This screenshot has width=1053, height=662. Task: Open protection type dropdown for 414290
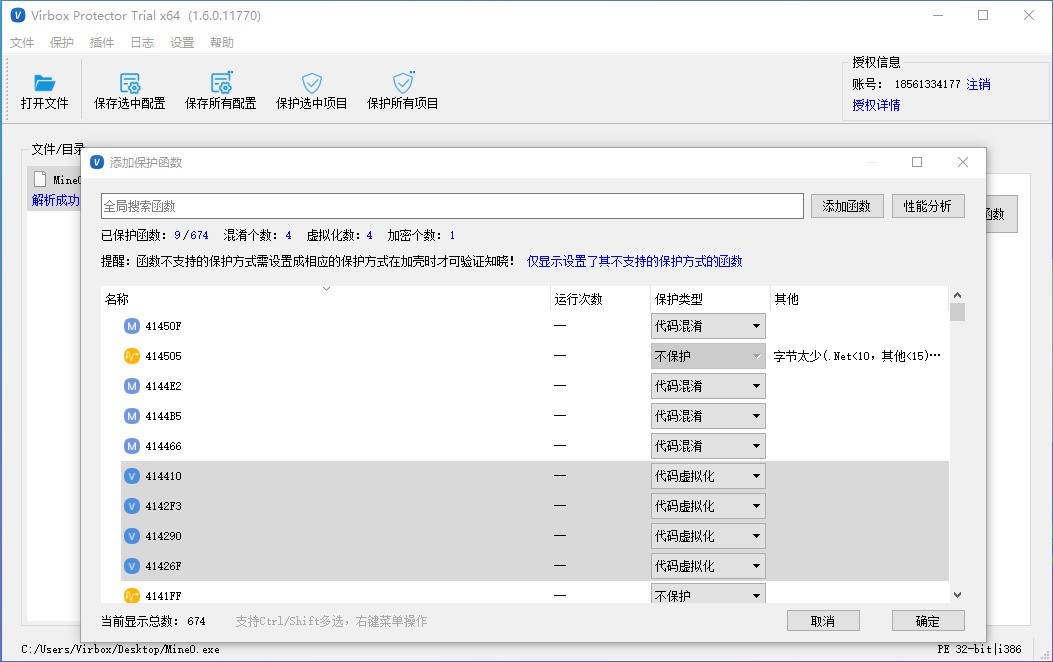pyautogui.click(x=708, y=536)
